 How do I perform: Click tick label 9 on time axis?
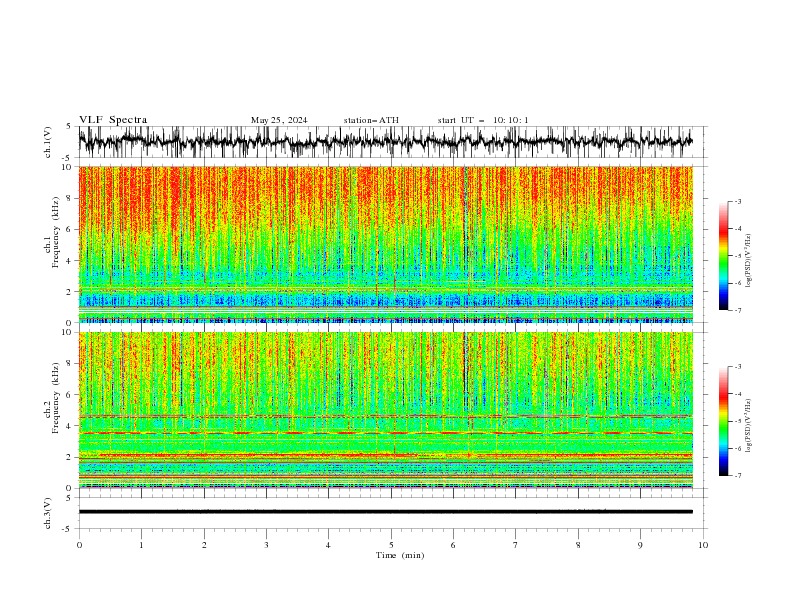click(640, 545)
